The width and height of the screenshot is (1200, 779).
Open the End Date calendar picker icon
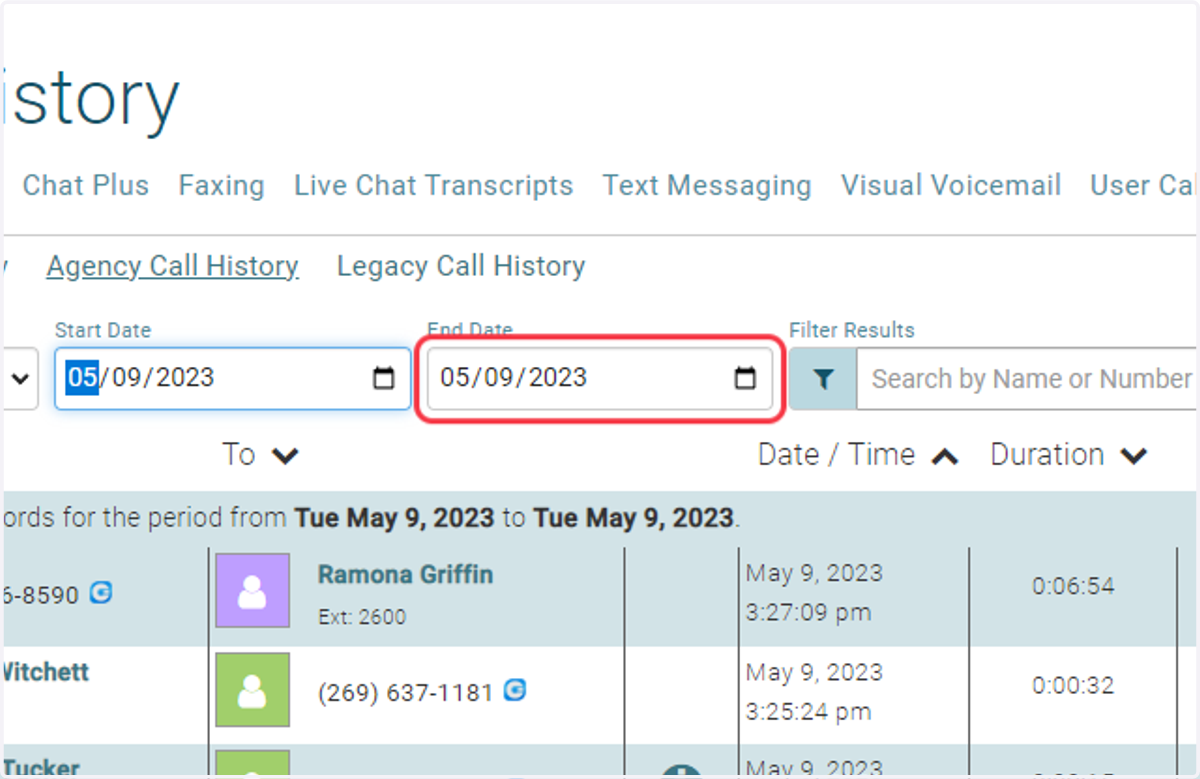pyautogui.click(x=745, y=378)
